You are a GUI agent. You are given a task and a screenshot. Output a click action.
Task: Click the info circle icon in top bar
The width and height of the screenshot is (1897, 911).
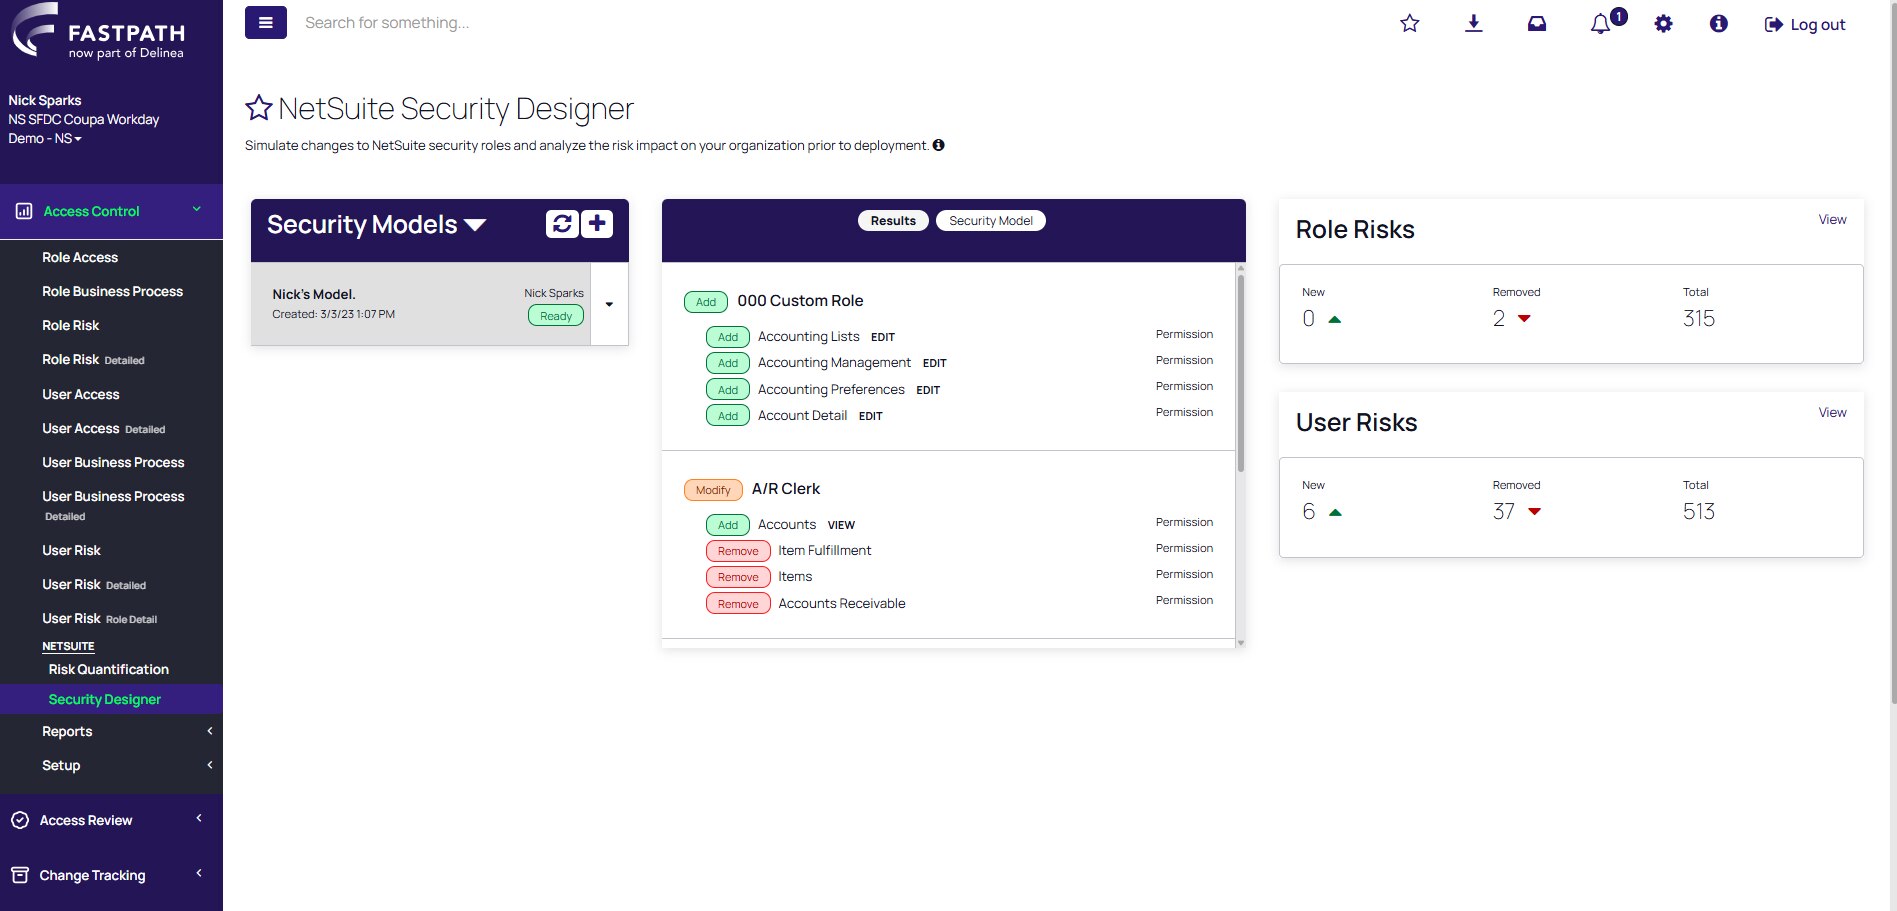[x=1719, y=23]
